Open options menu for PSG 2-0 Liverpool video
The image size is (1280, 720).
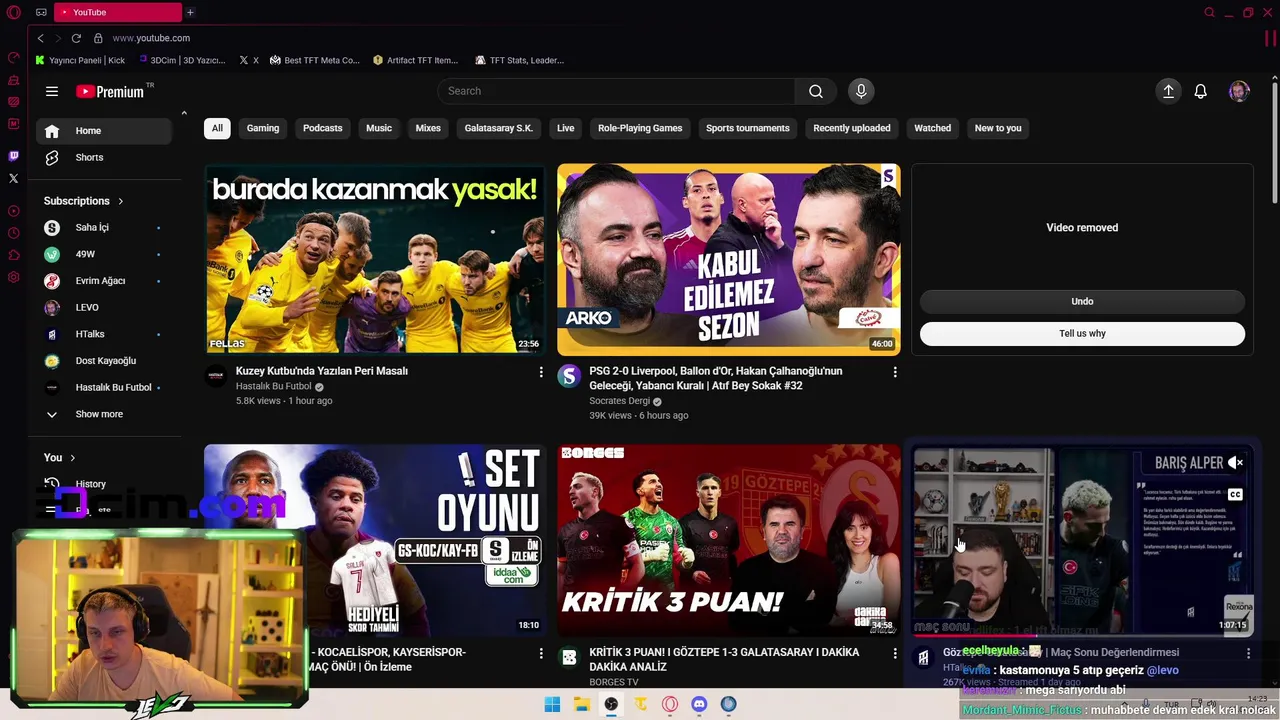coord(895,372)
